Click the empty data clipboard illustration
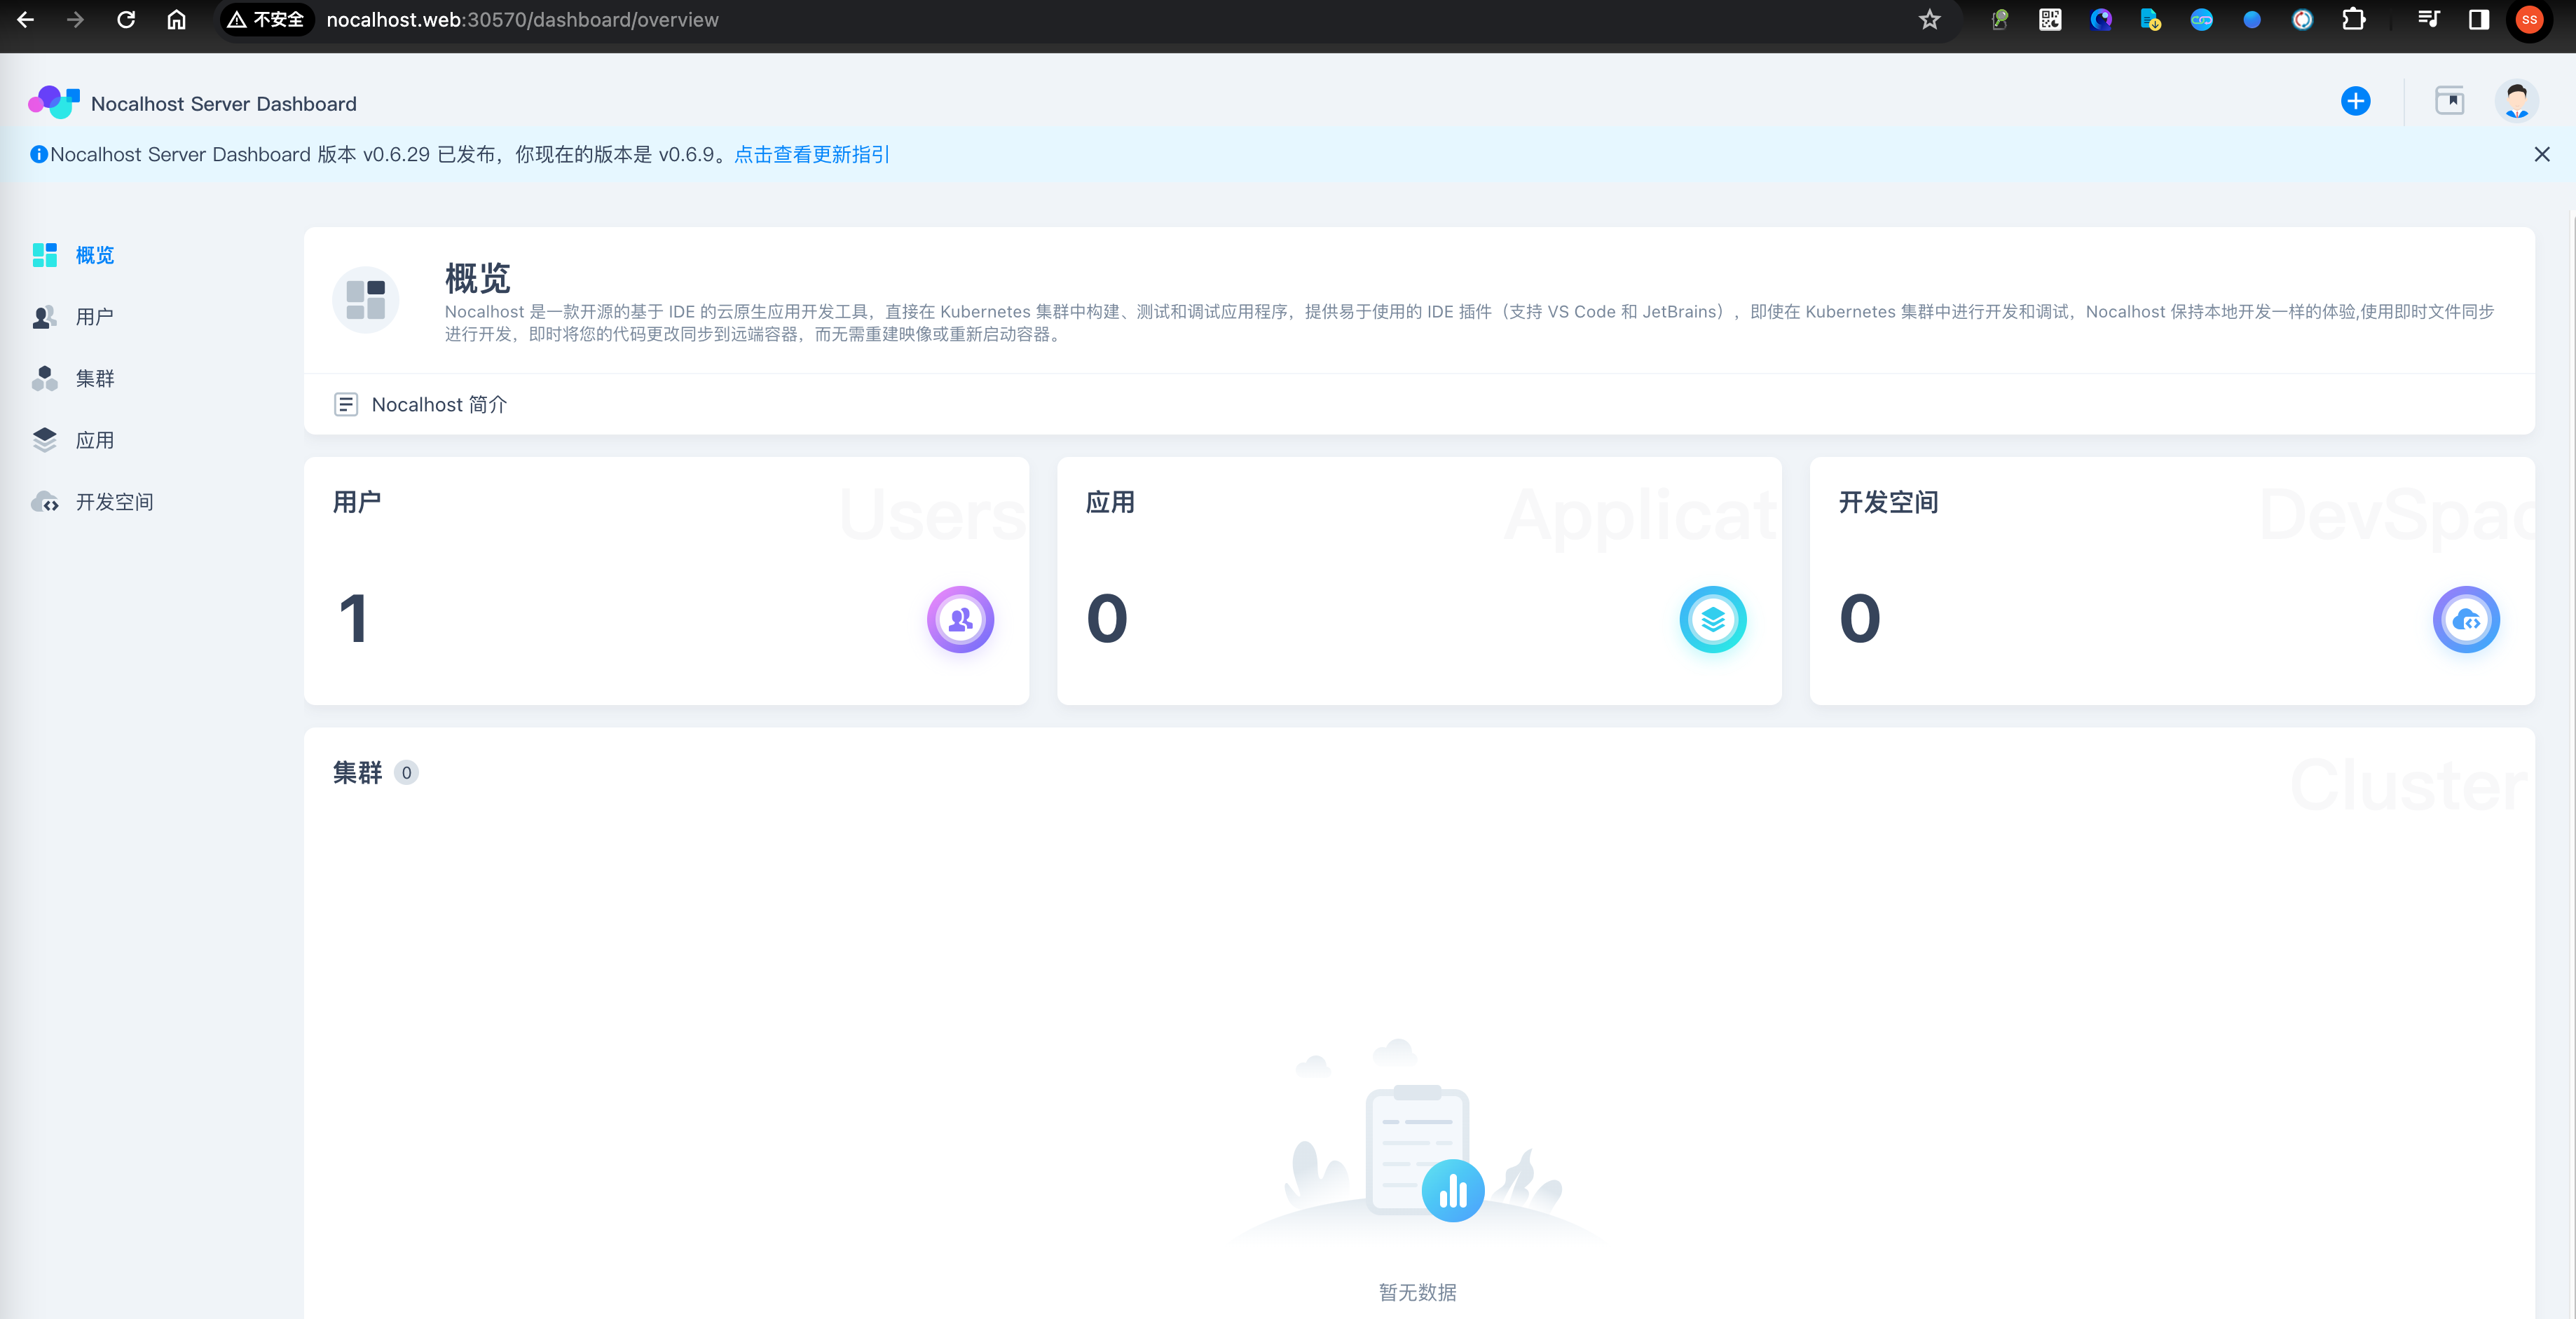The width and height of the screenshot is (2576, 1319). [1418, 1140]
